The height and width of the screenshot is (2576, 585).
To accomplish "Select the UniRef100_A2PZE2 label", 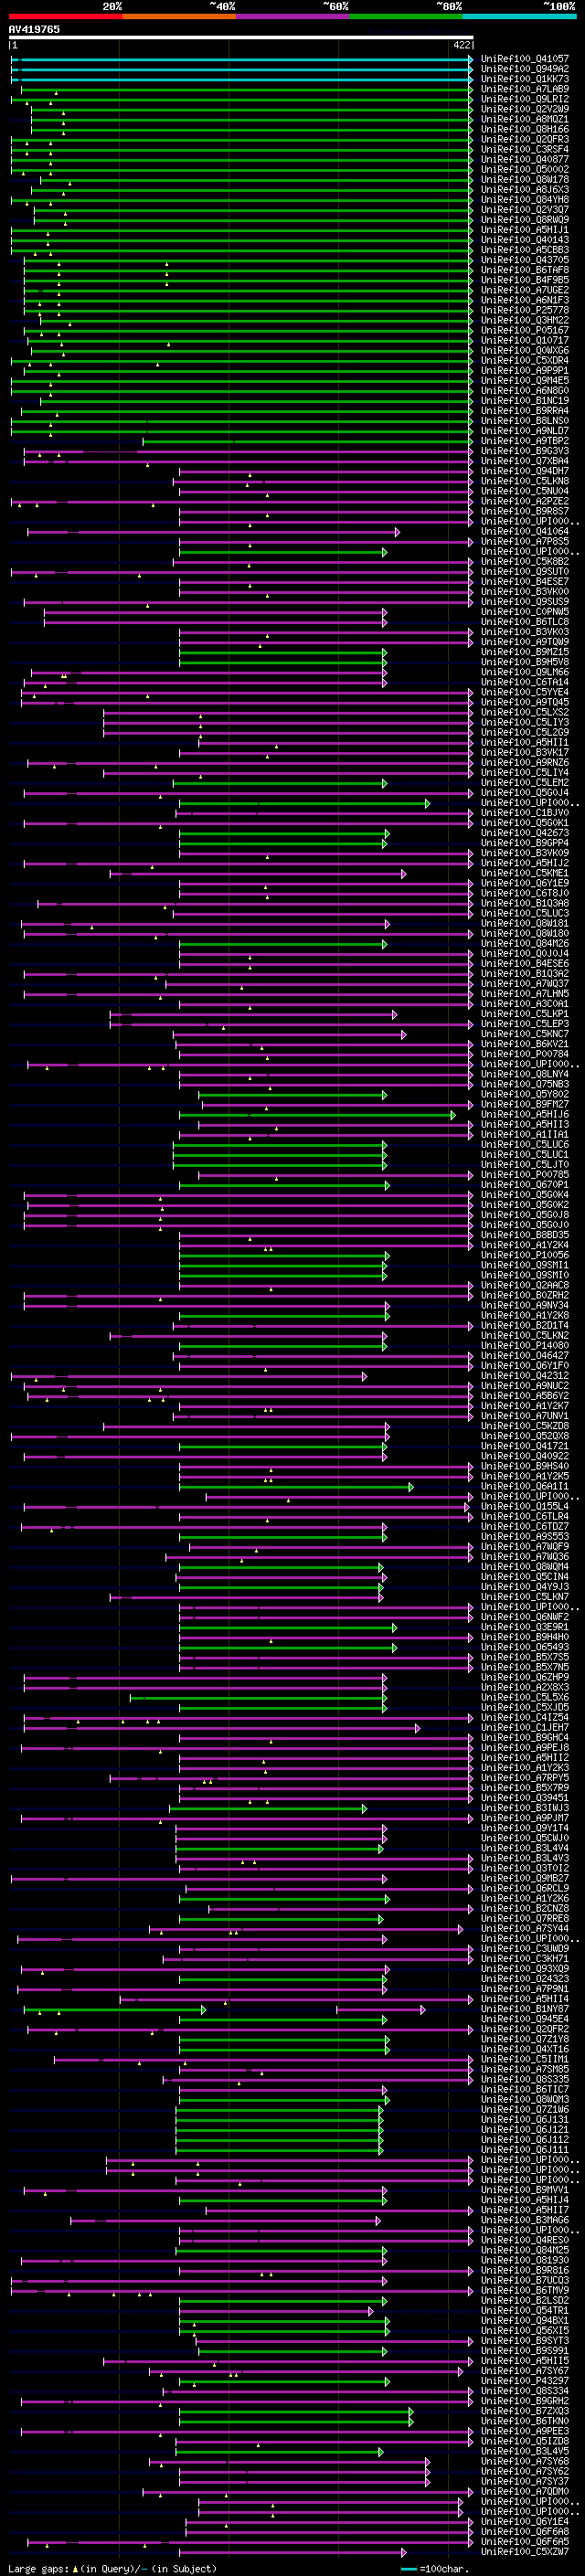I will click(525, 501).
